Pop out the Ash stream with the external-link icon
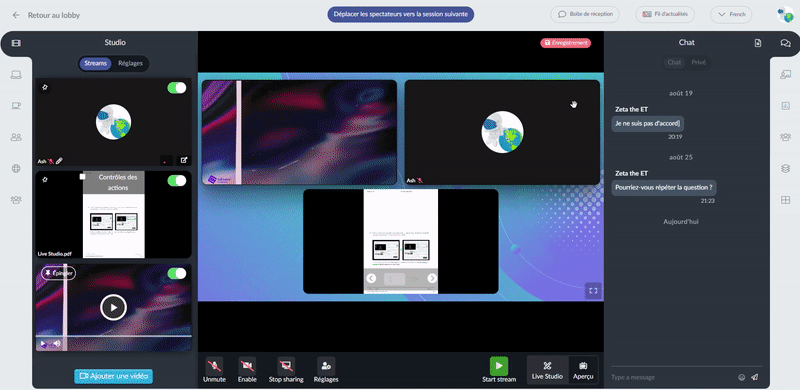This screenshot has width=800, height=390. pyautogui.click(x=184, y=160)
